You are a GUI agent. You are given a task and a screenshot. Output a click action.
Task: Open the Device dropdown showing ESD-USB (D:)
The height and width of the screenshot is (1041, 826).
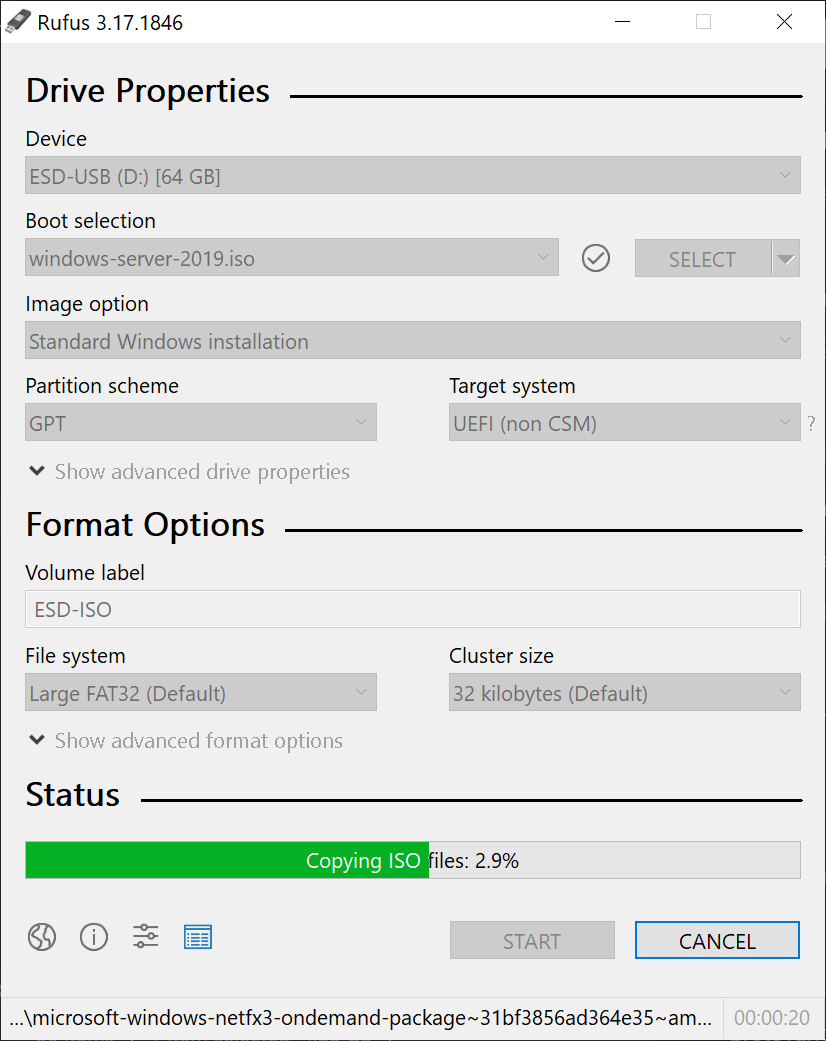click(x=413, y=176)
